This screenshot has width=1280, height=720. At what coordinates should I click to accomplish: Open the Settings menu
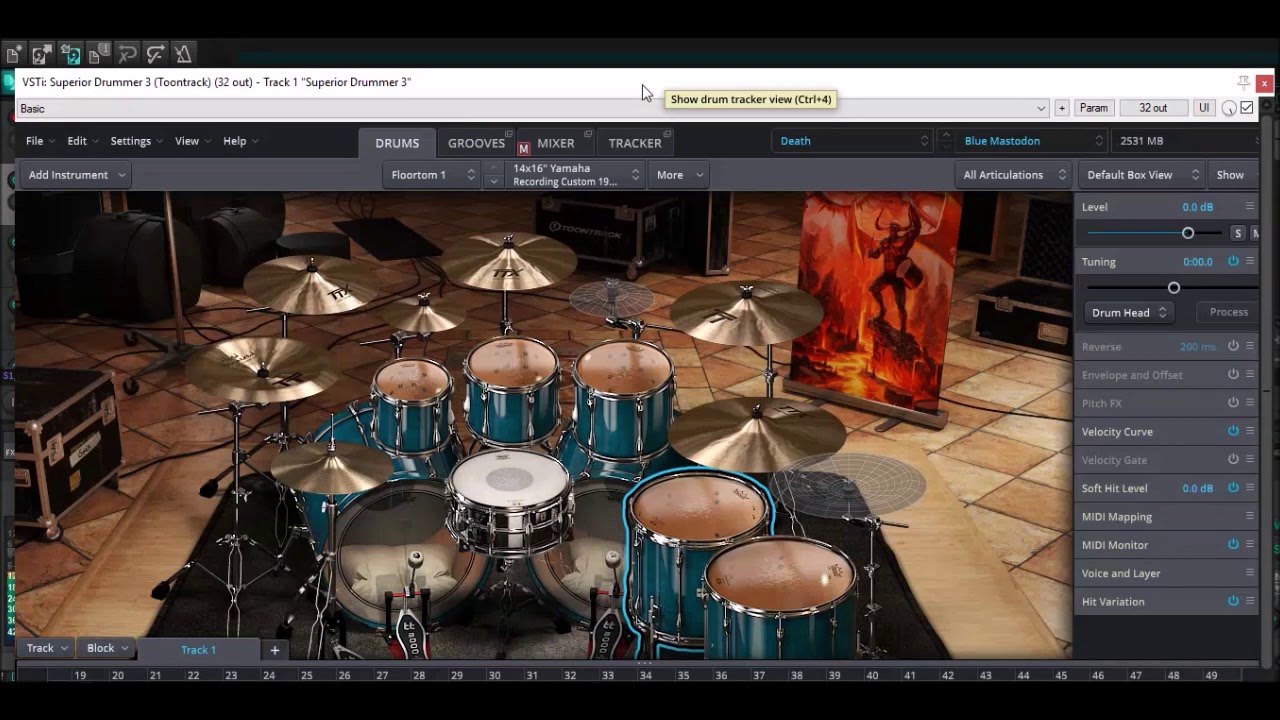point(136,141)
